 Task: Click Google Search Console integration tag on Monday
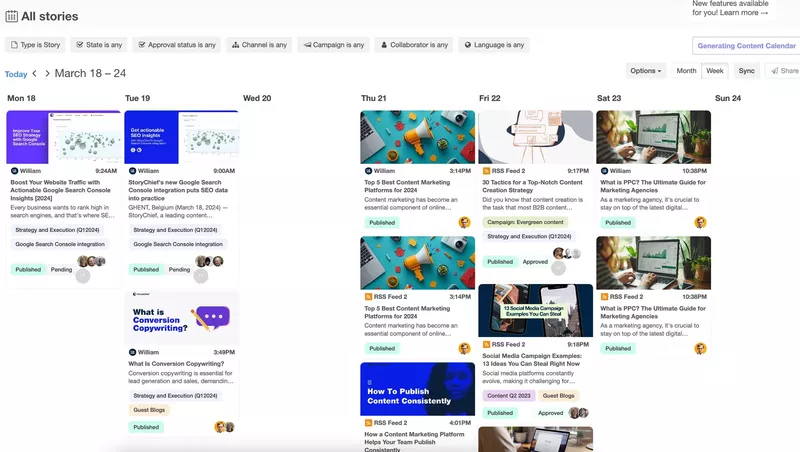(60, 244)
